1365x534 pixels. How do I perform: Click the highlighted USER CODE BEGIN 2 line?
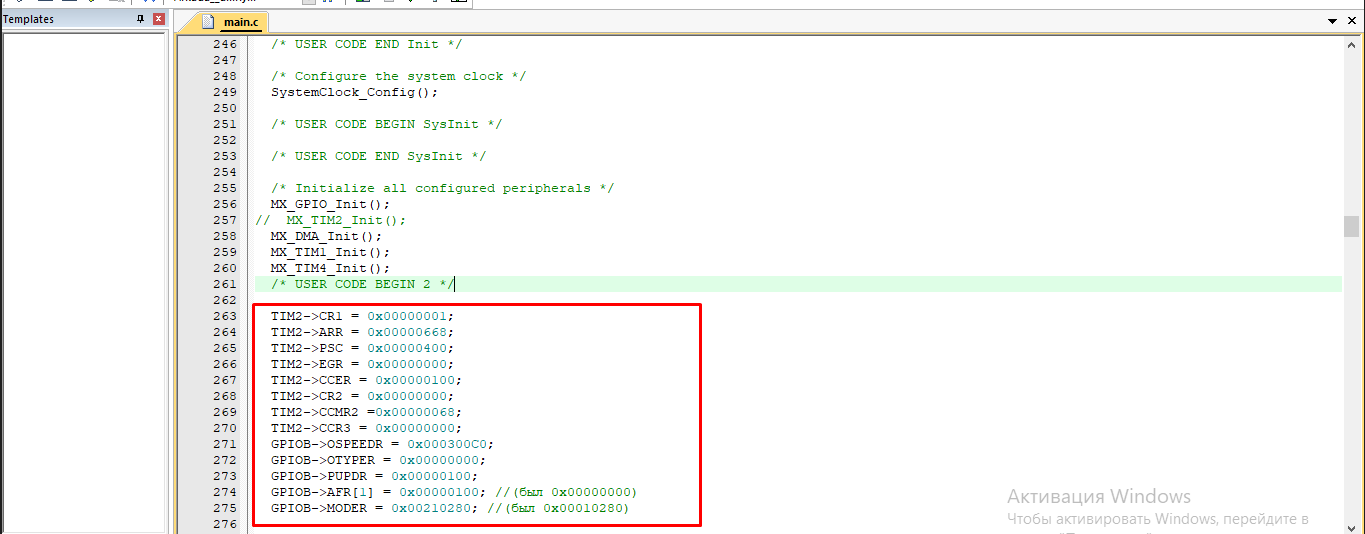tap(362, 284)
